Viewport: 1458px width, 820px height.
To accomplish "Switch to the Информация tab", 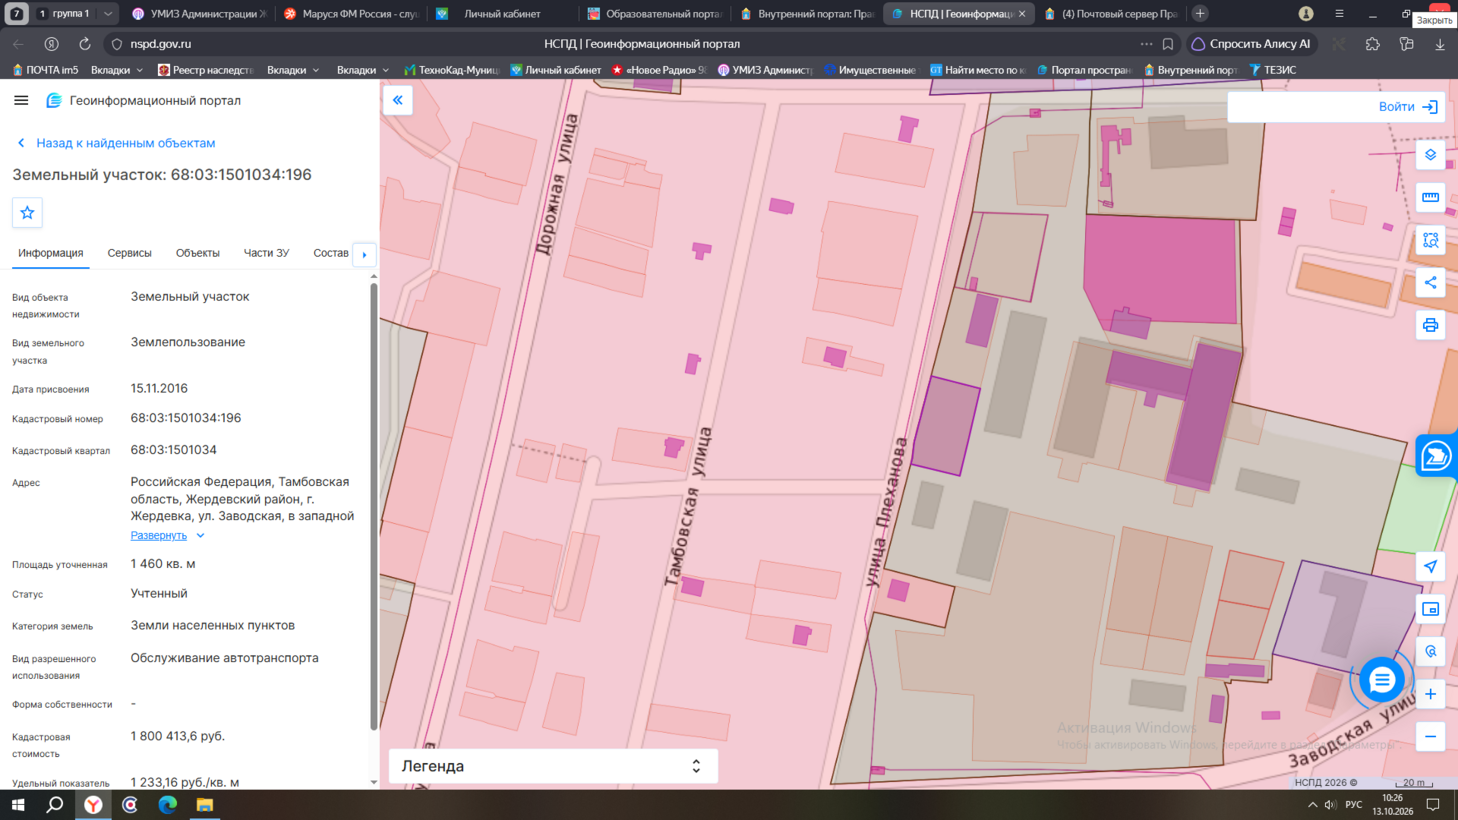I will tap(51, 253).
